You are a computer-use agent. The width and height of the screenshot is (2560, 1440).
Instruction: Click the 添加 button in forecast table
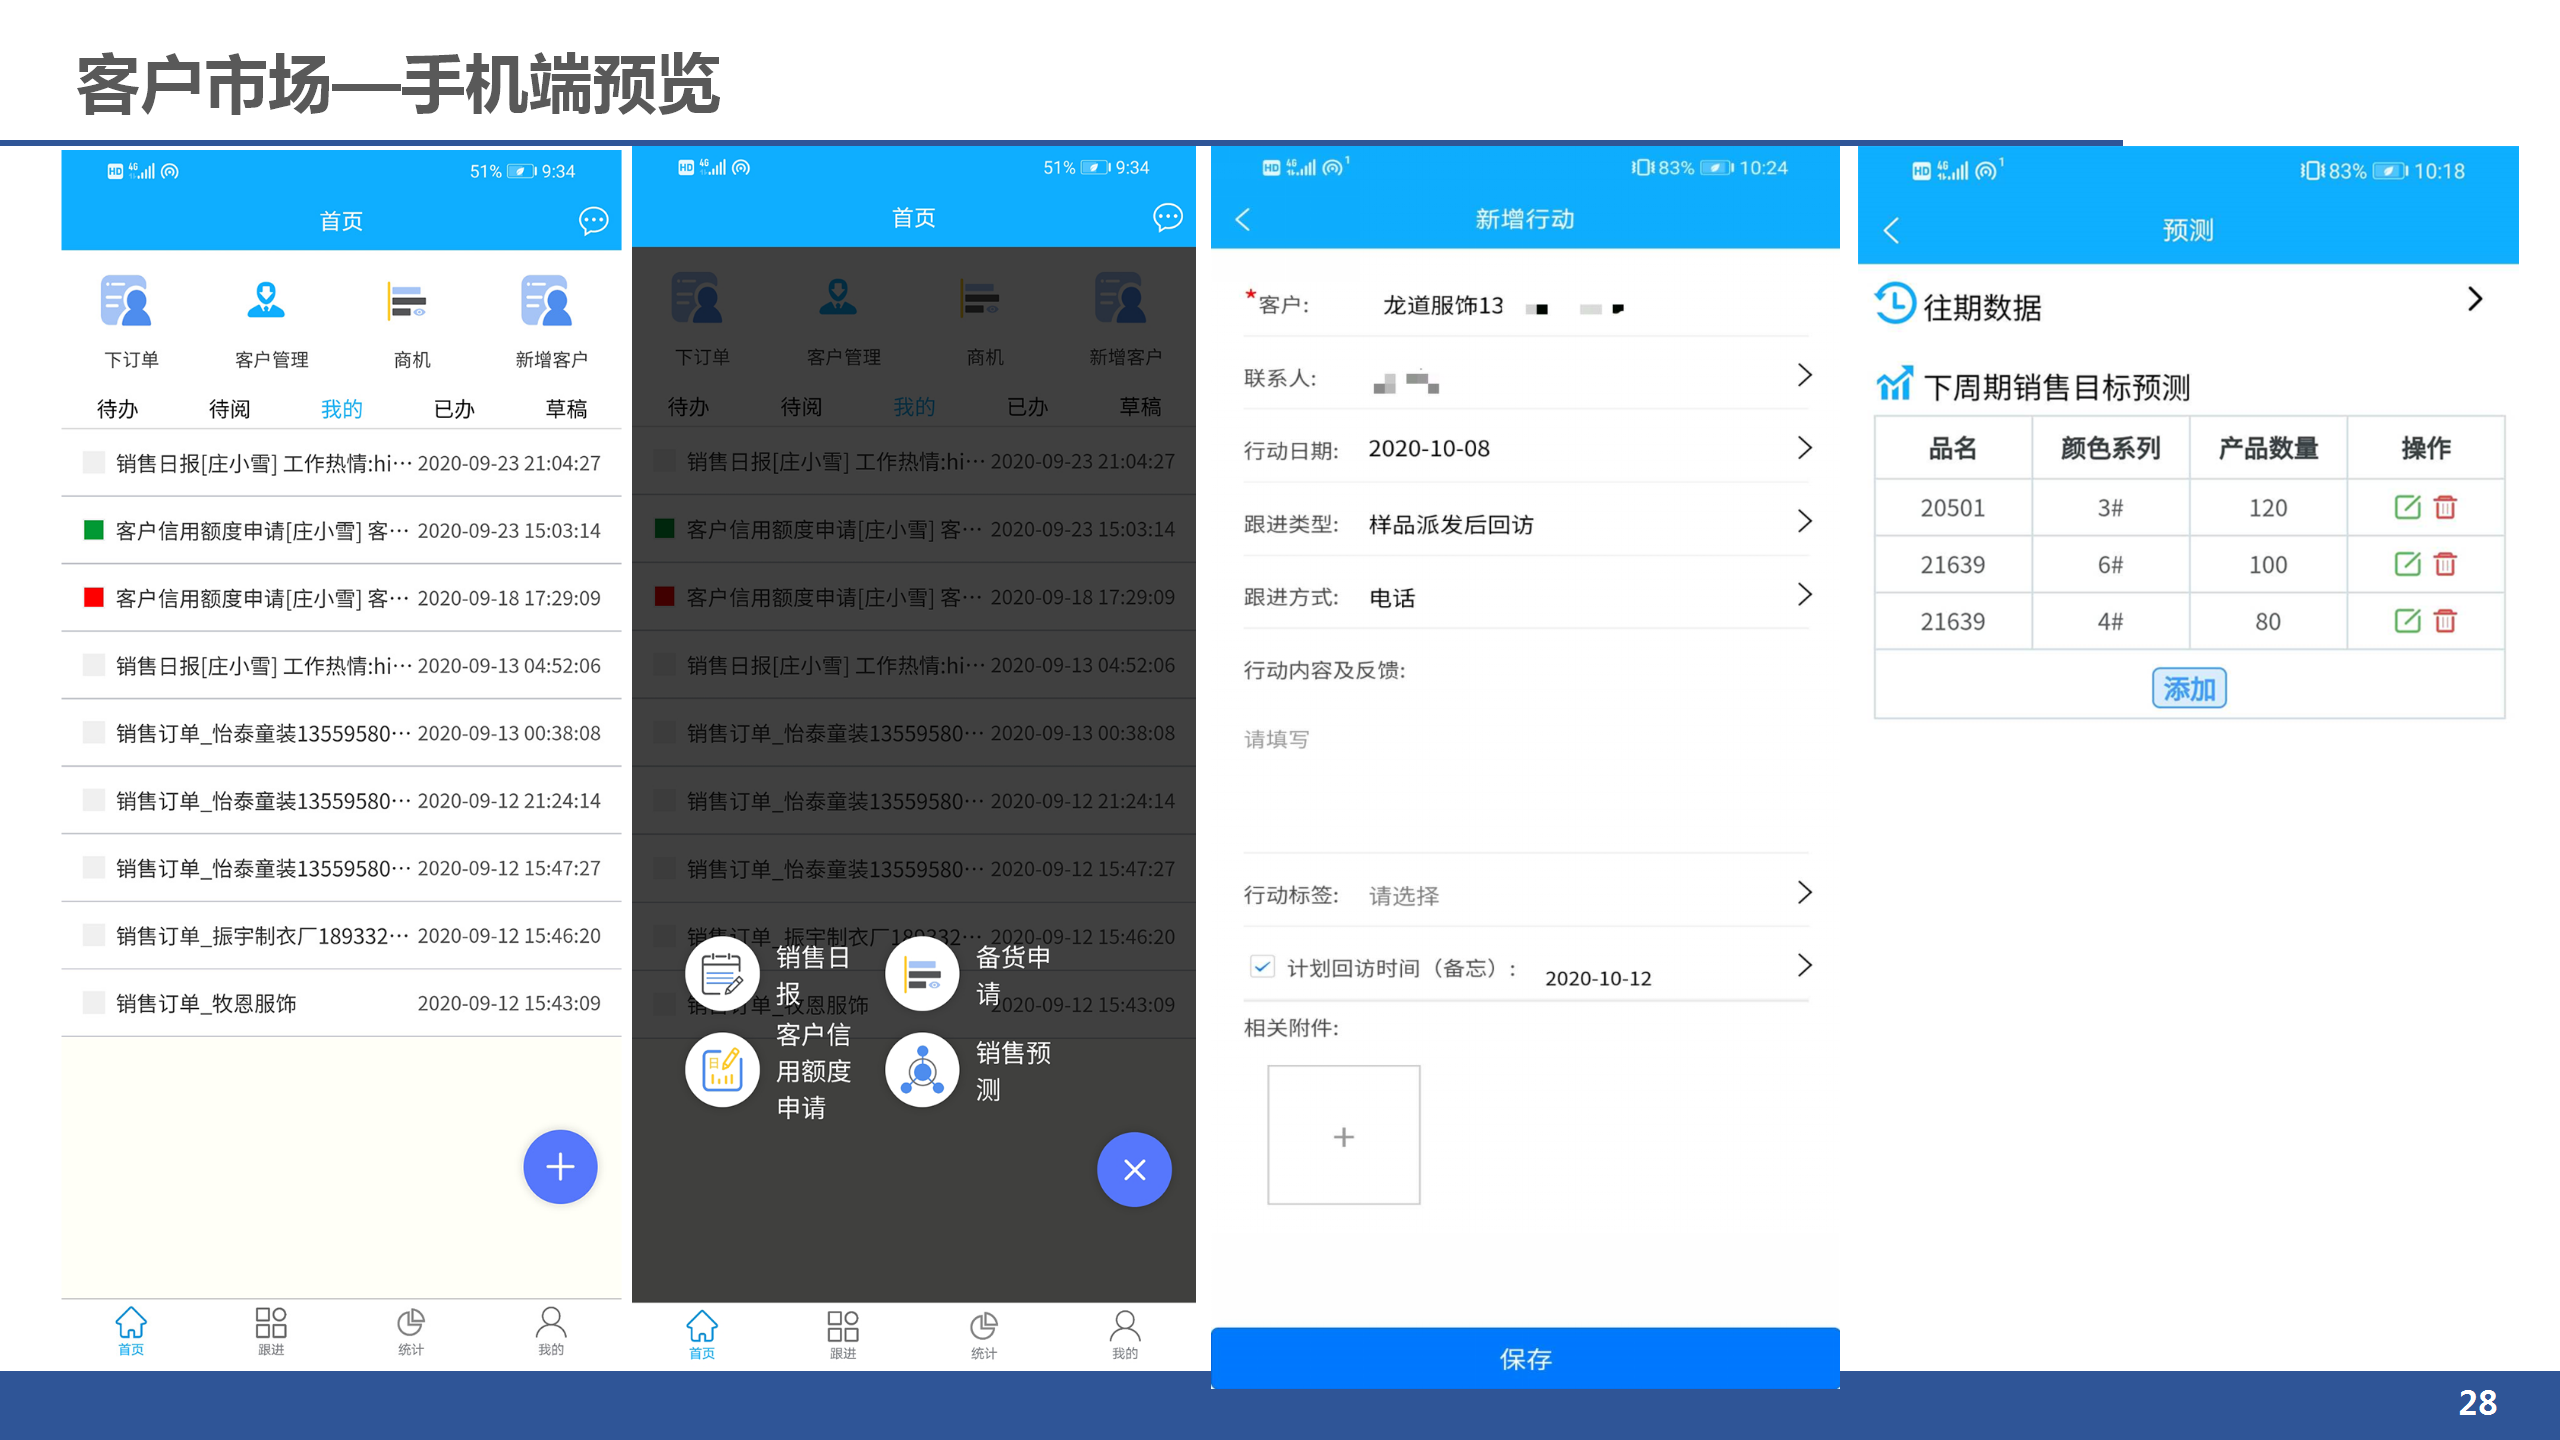point(2189,688)
